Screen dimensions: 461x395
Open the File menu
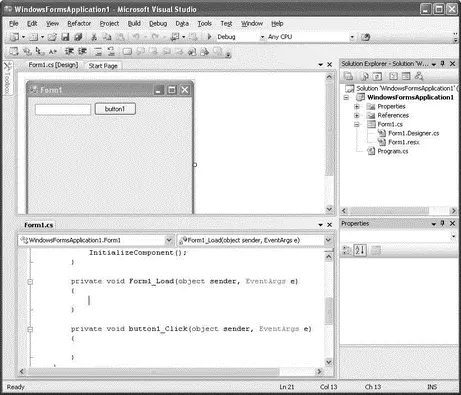pyautogui.click(x=14, y=24)
